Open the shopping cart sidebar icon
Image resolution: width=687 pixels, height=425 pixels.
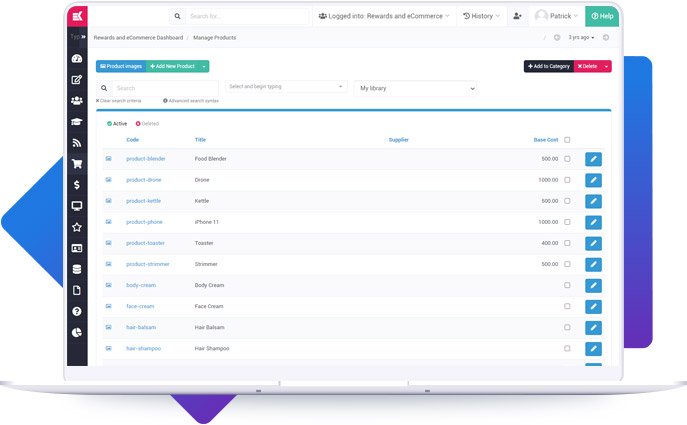(x=77, y=164)
